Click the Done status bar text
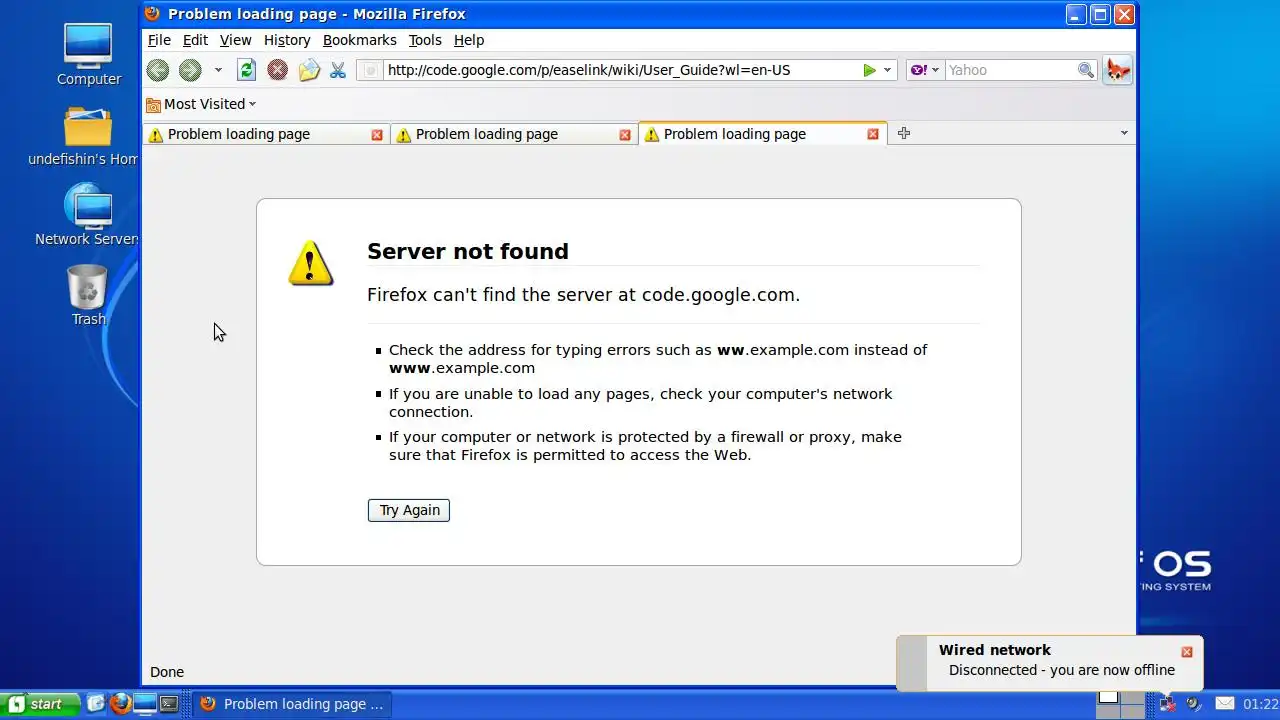The image size is (1280, 720). pyautogui.click(x=167, y=672)
